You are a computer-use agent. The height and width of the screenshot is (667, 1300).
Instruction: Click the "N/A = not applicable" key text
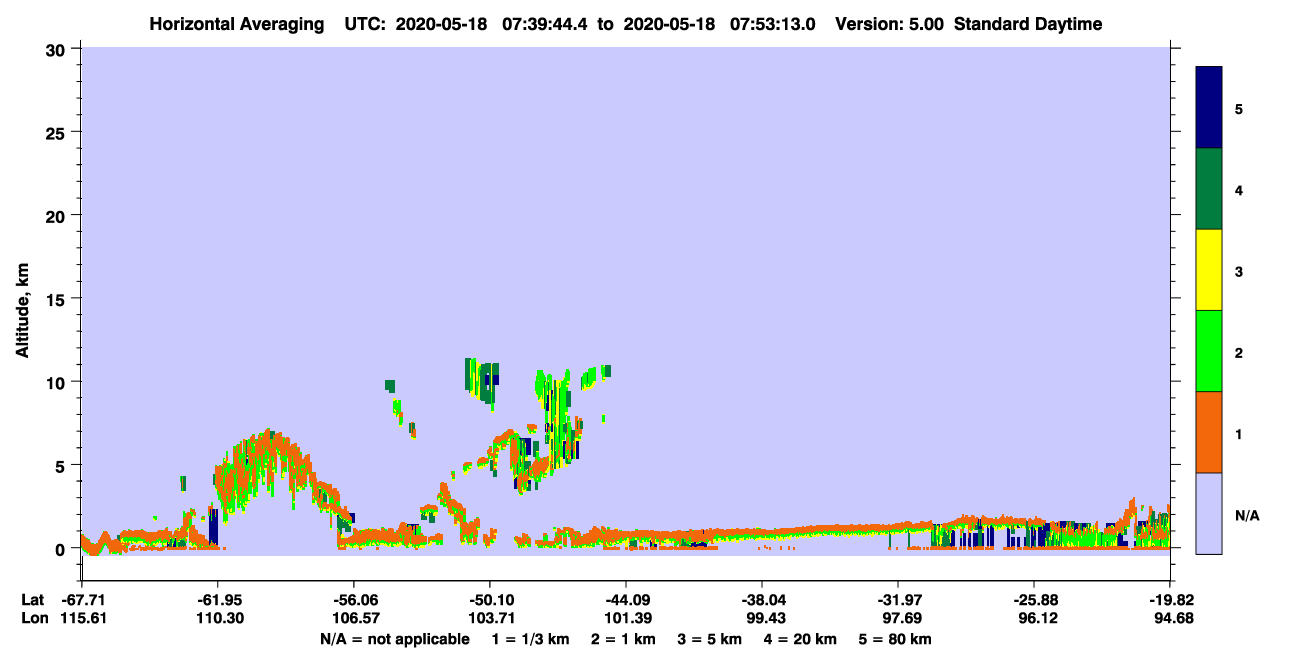tap(394, 639)
